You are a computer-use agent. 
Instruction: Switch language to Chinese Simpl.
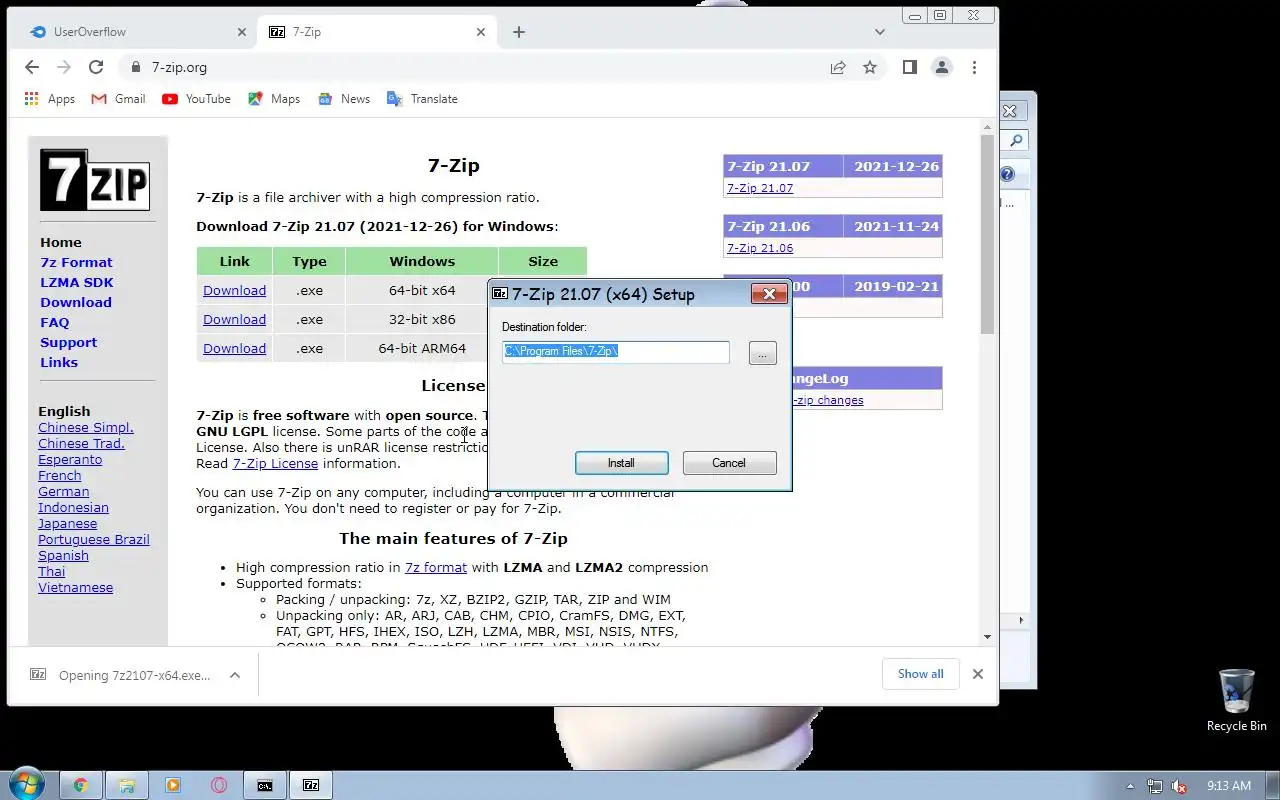86,427
